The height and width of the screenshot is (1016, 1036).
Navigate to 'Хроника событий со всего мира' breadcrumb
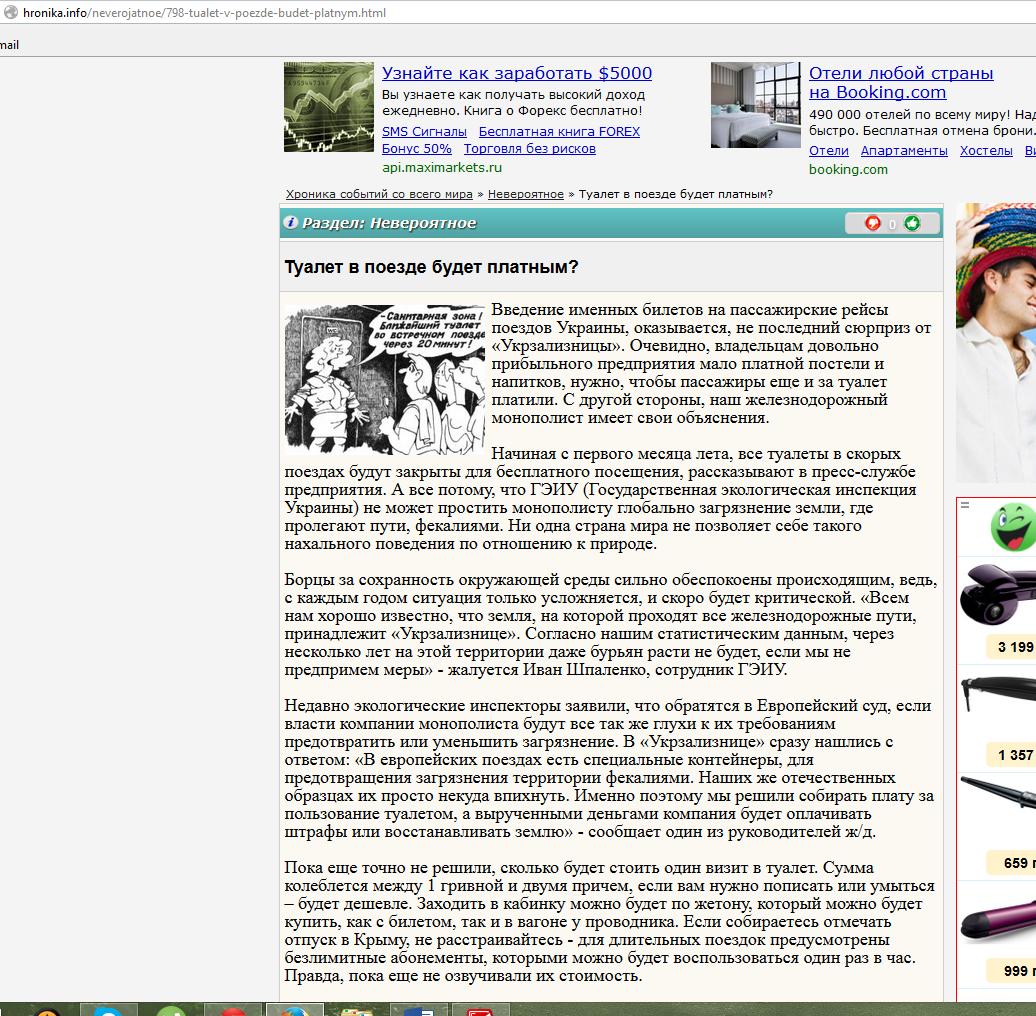coord(379,194)
